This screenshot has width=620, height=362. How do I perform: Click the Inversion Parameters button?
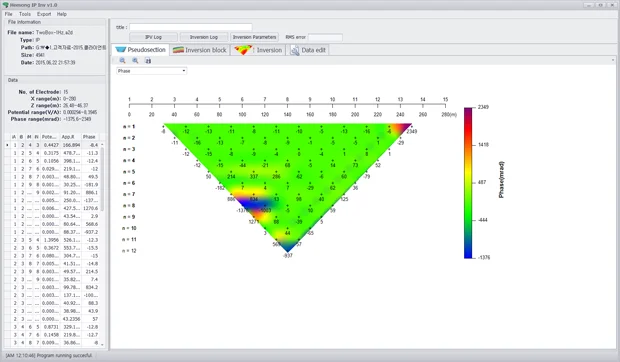pos(254,37)
